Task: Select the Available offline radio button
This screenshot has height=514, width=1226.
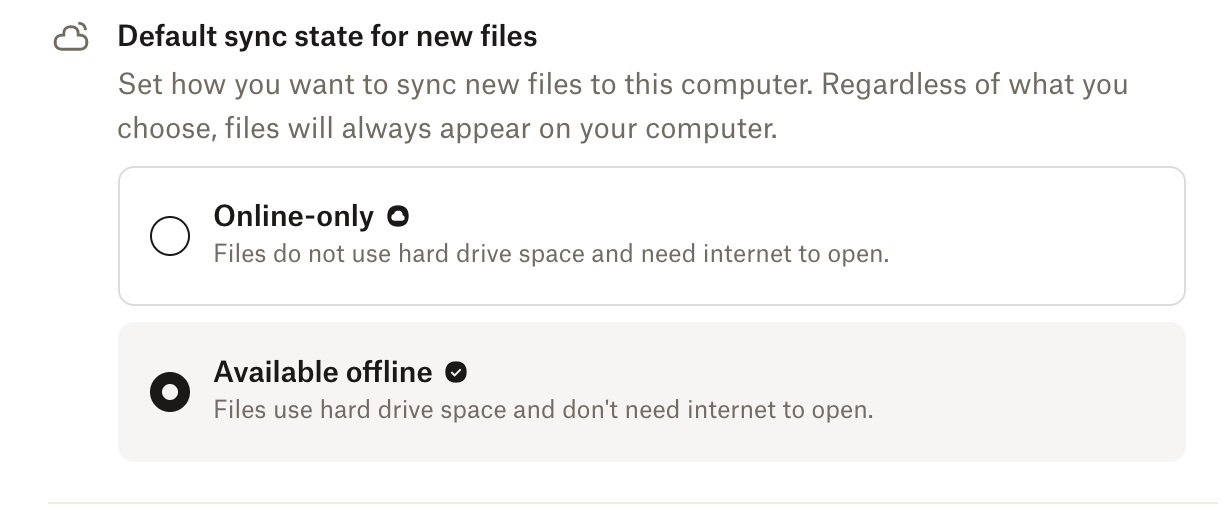Action: click(170, 392)
